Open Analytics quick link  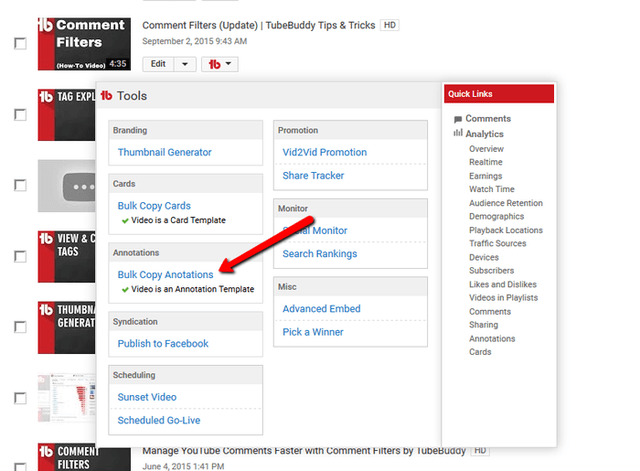tap(484, 134)
